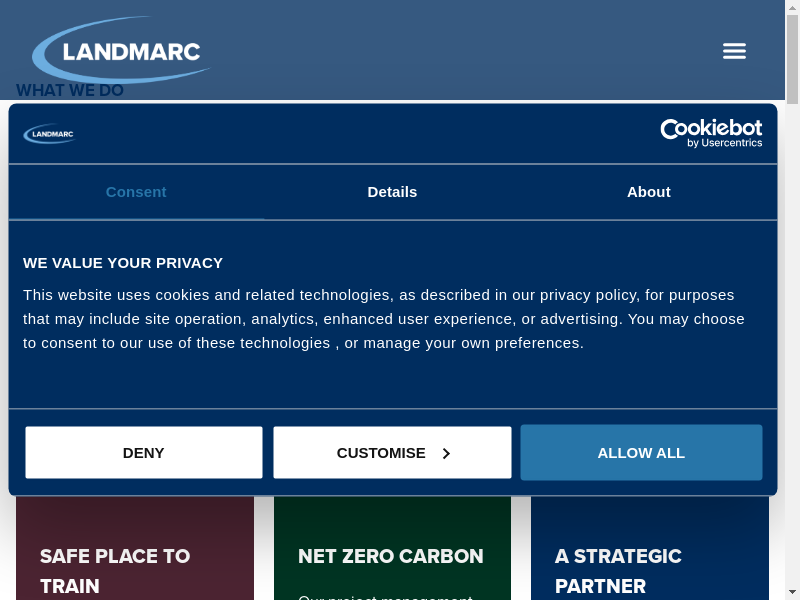Click the Landmarc logo in the header
Image resolution: width=800 pixels, height=600 pixels.
(120, 50)
